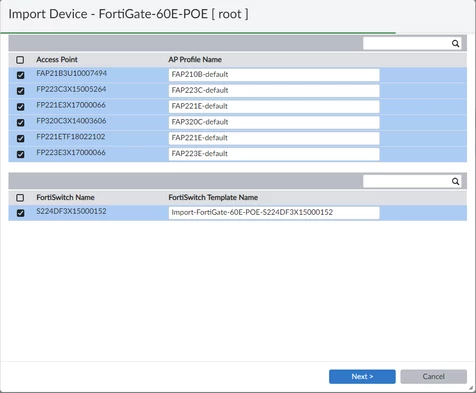Edit the FAP223E-default profile name field
This screenshot has height=393, width=476.
(274, 154)
